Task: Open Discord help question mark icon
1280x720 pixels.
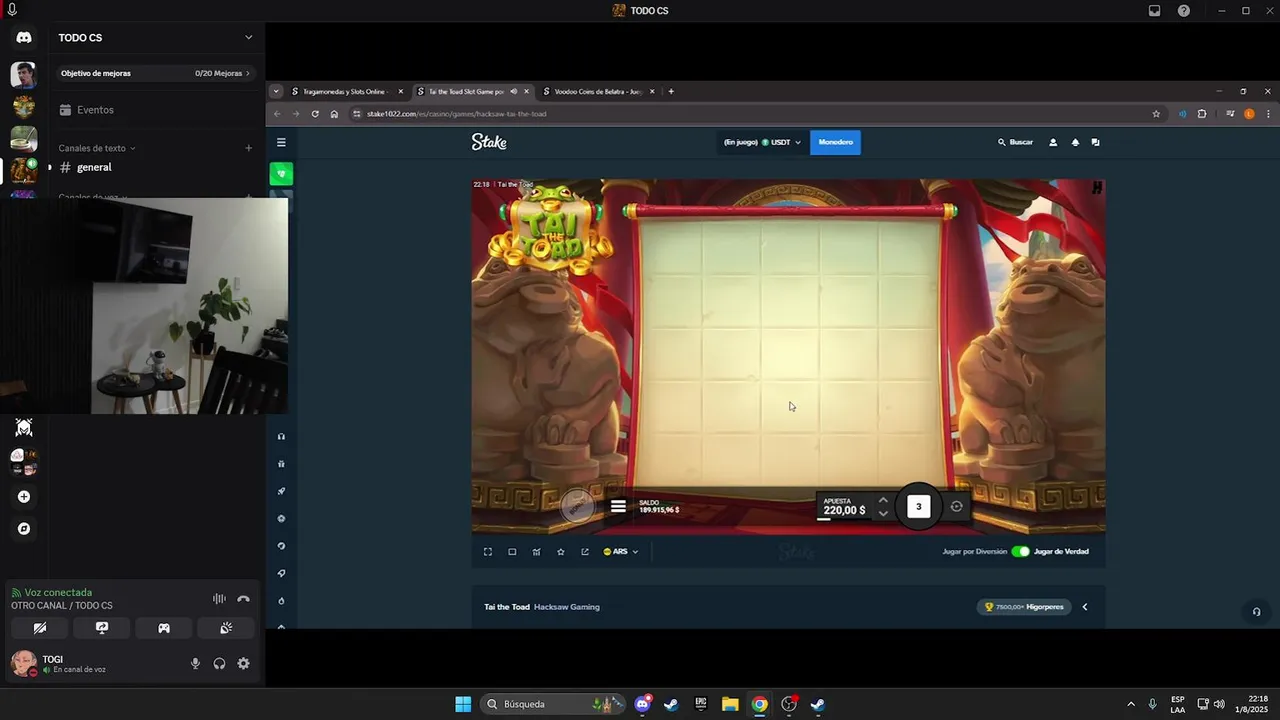Action: point(1184,10)
